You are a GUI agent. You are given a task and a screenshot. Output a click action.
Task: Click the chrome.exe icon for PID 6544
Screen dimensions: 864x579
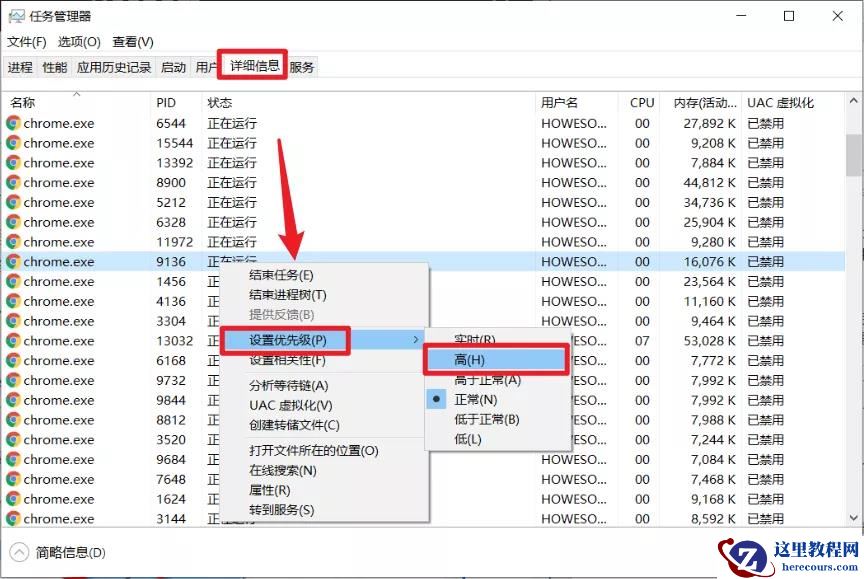point(12,122)
